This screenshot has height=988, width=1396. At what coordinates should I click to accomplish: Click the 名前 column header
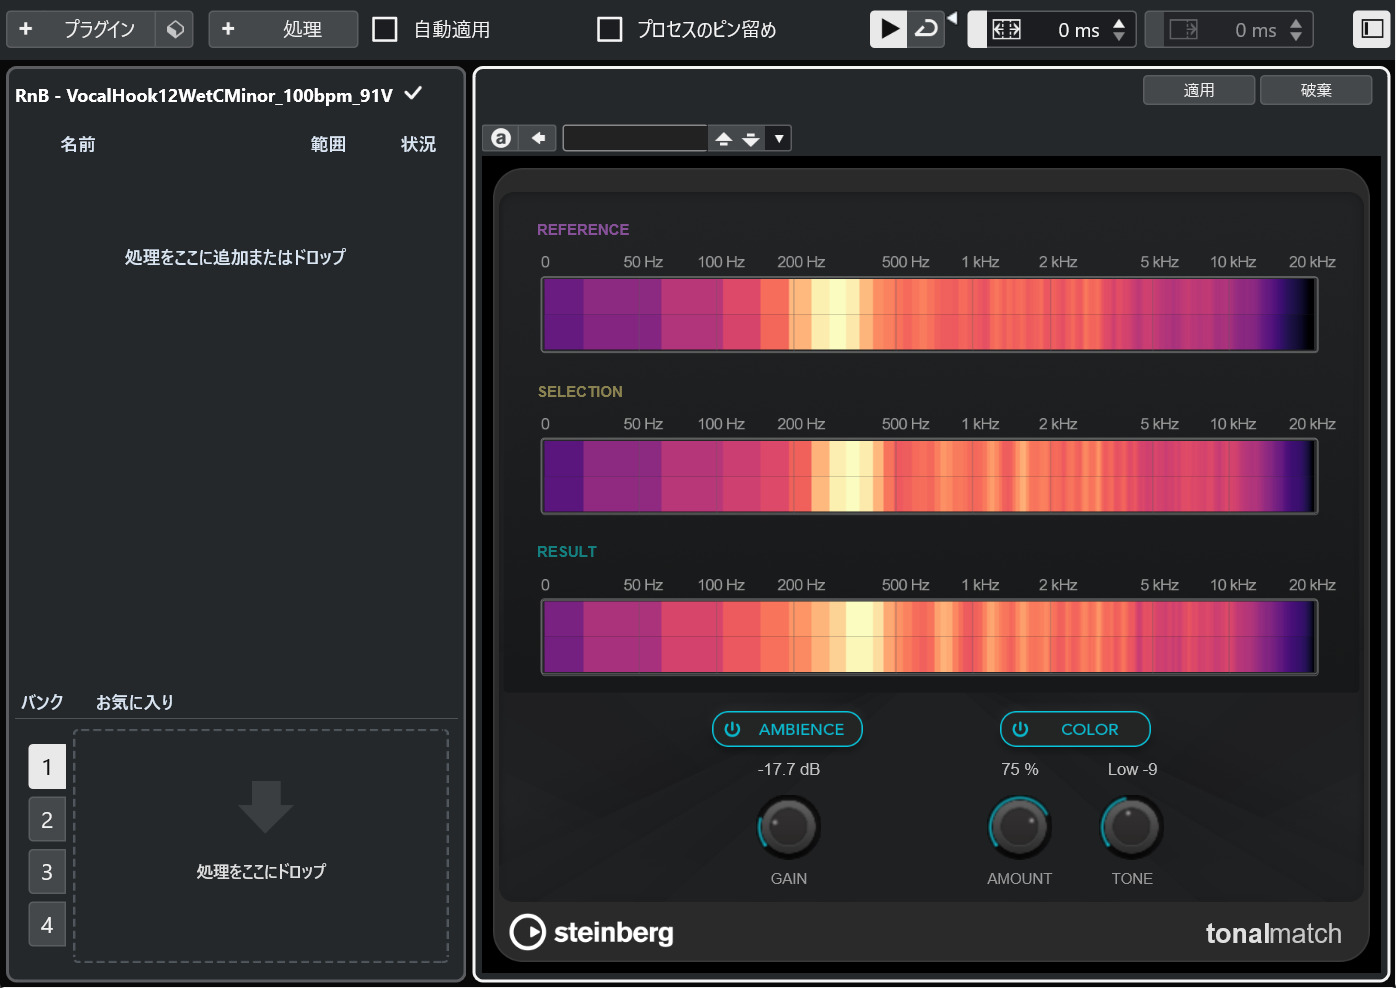click(78, 144)
